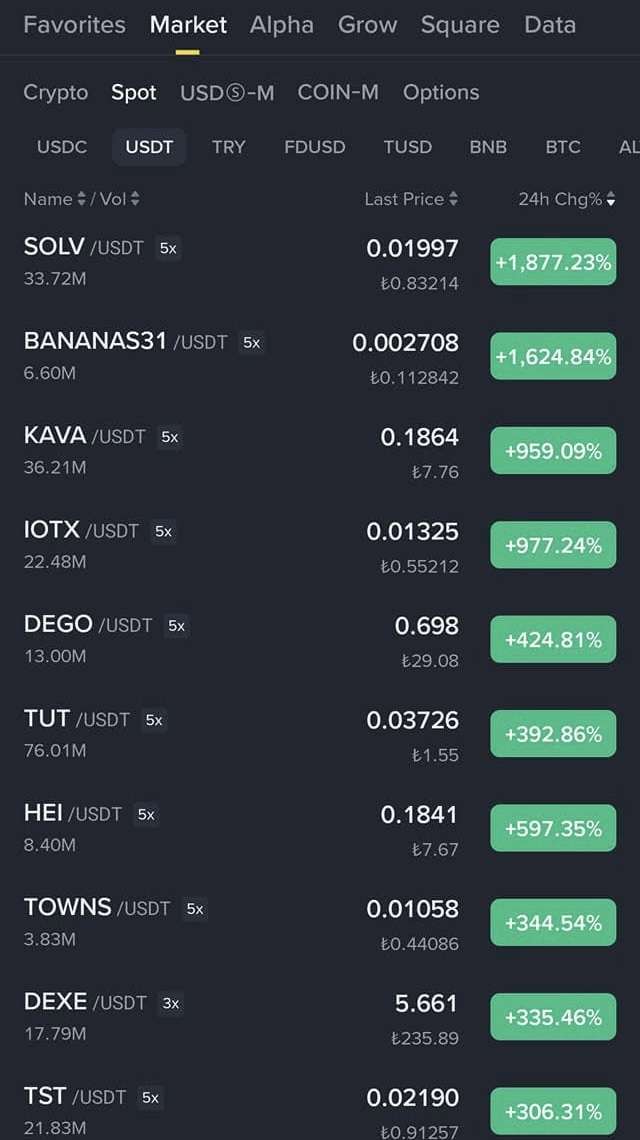The width and height of the screenshot is (640, 1140).
Task: Click the sort arrows beside Vol
Action: point(135,199)
